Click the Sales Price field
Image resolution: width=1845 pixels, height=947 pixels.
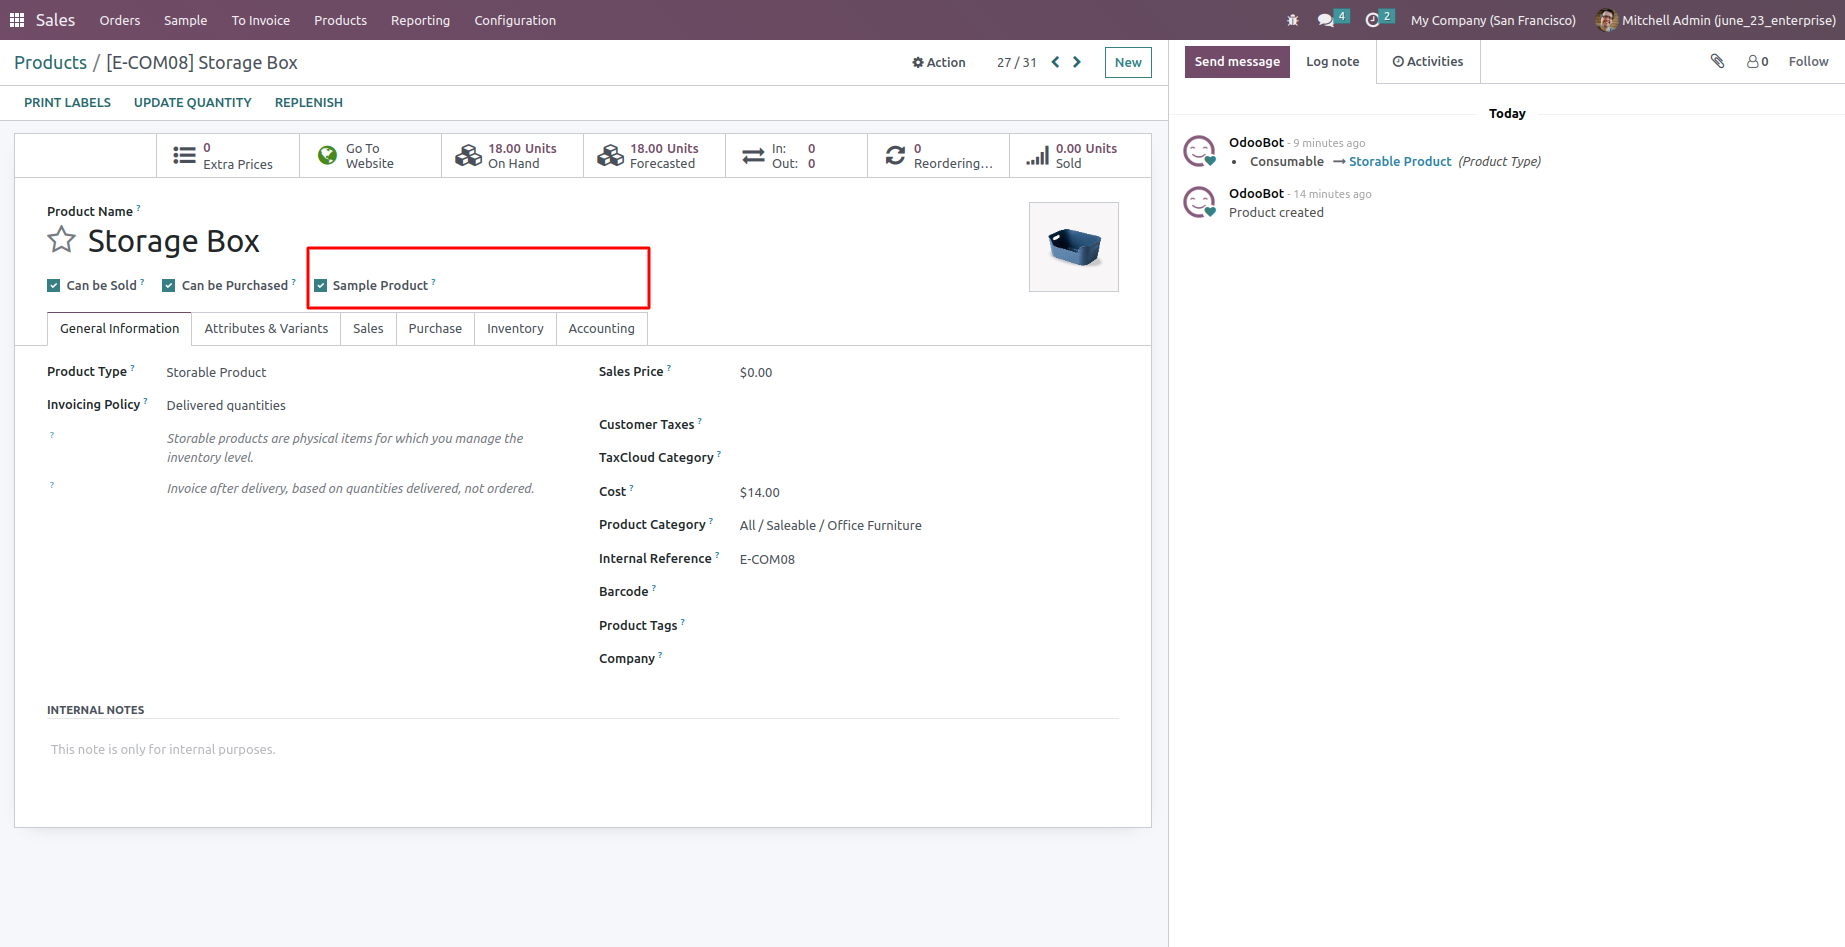tap(929, 372)
